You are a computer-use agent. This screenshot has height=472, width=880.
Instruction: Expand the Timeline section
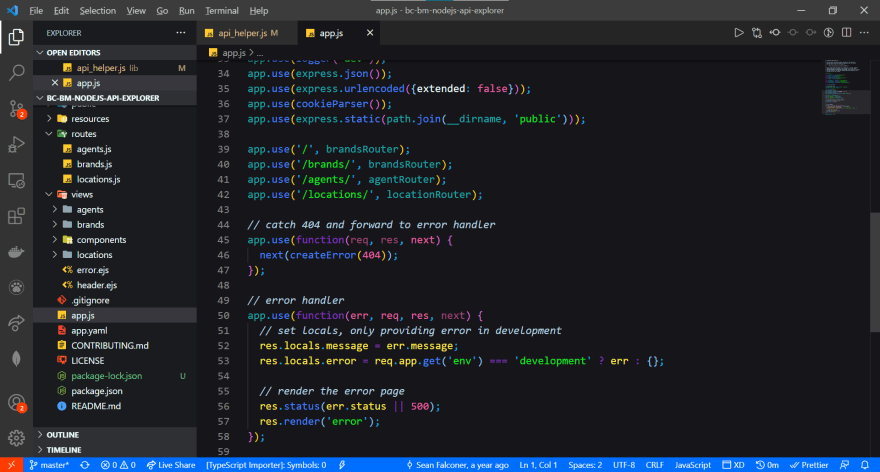pos(115,450)
